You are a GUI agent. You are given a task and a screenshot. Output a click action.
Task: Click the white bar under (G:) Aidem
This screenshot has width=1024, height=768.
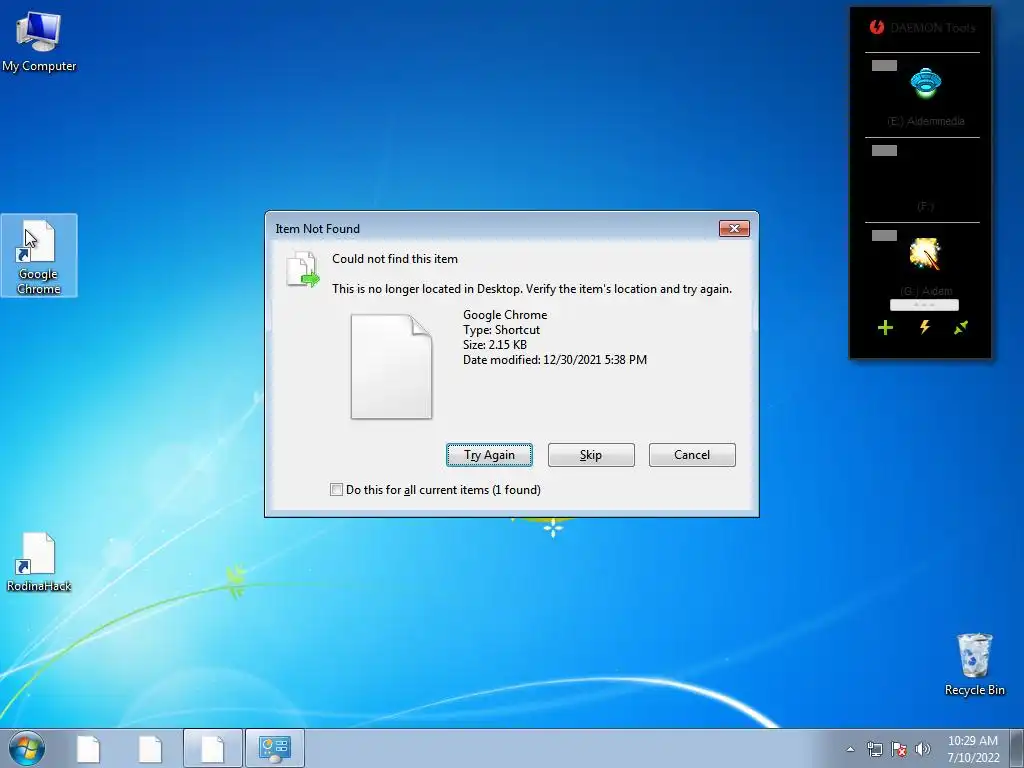tap(924, 305)
